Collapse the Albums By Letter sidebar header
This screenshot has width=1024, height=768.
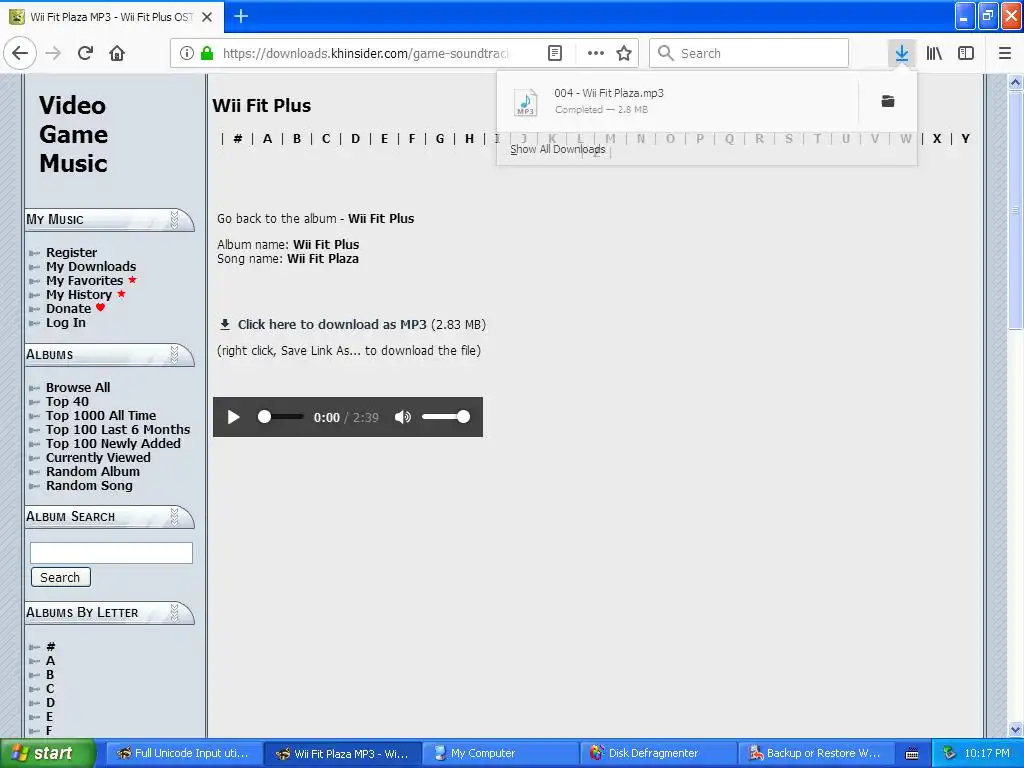pyautogui.click(x=109, y=613)
